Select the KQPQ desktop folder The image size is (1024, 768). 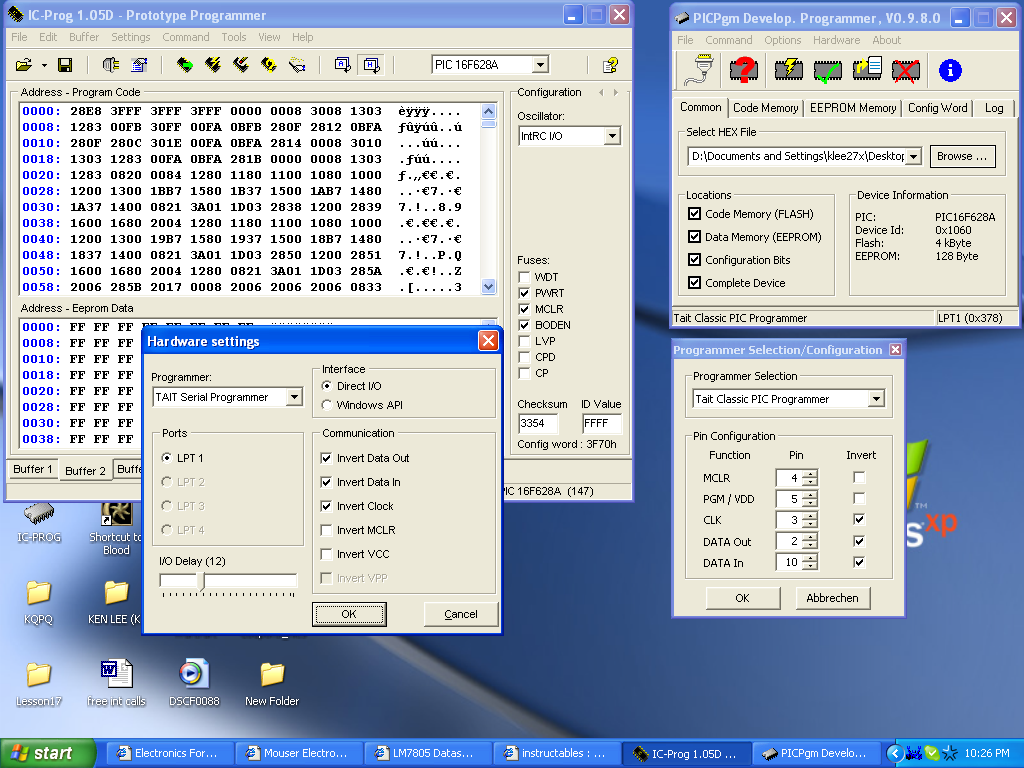tap(39, 601)
